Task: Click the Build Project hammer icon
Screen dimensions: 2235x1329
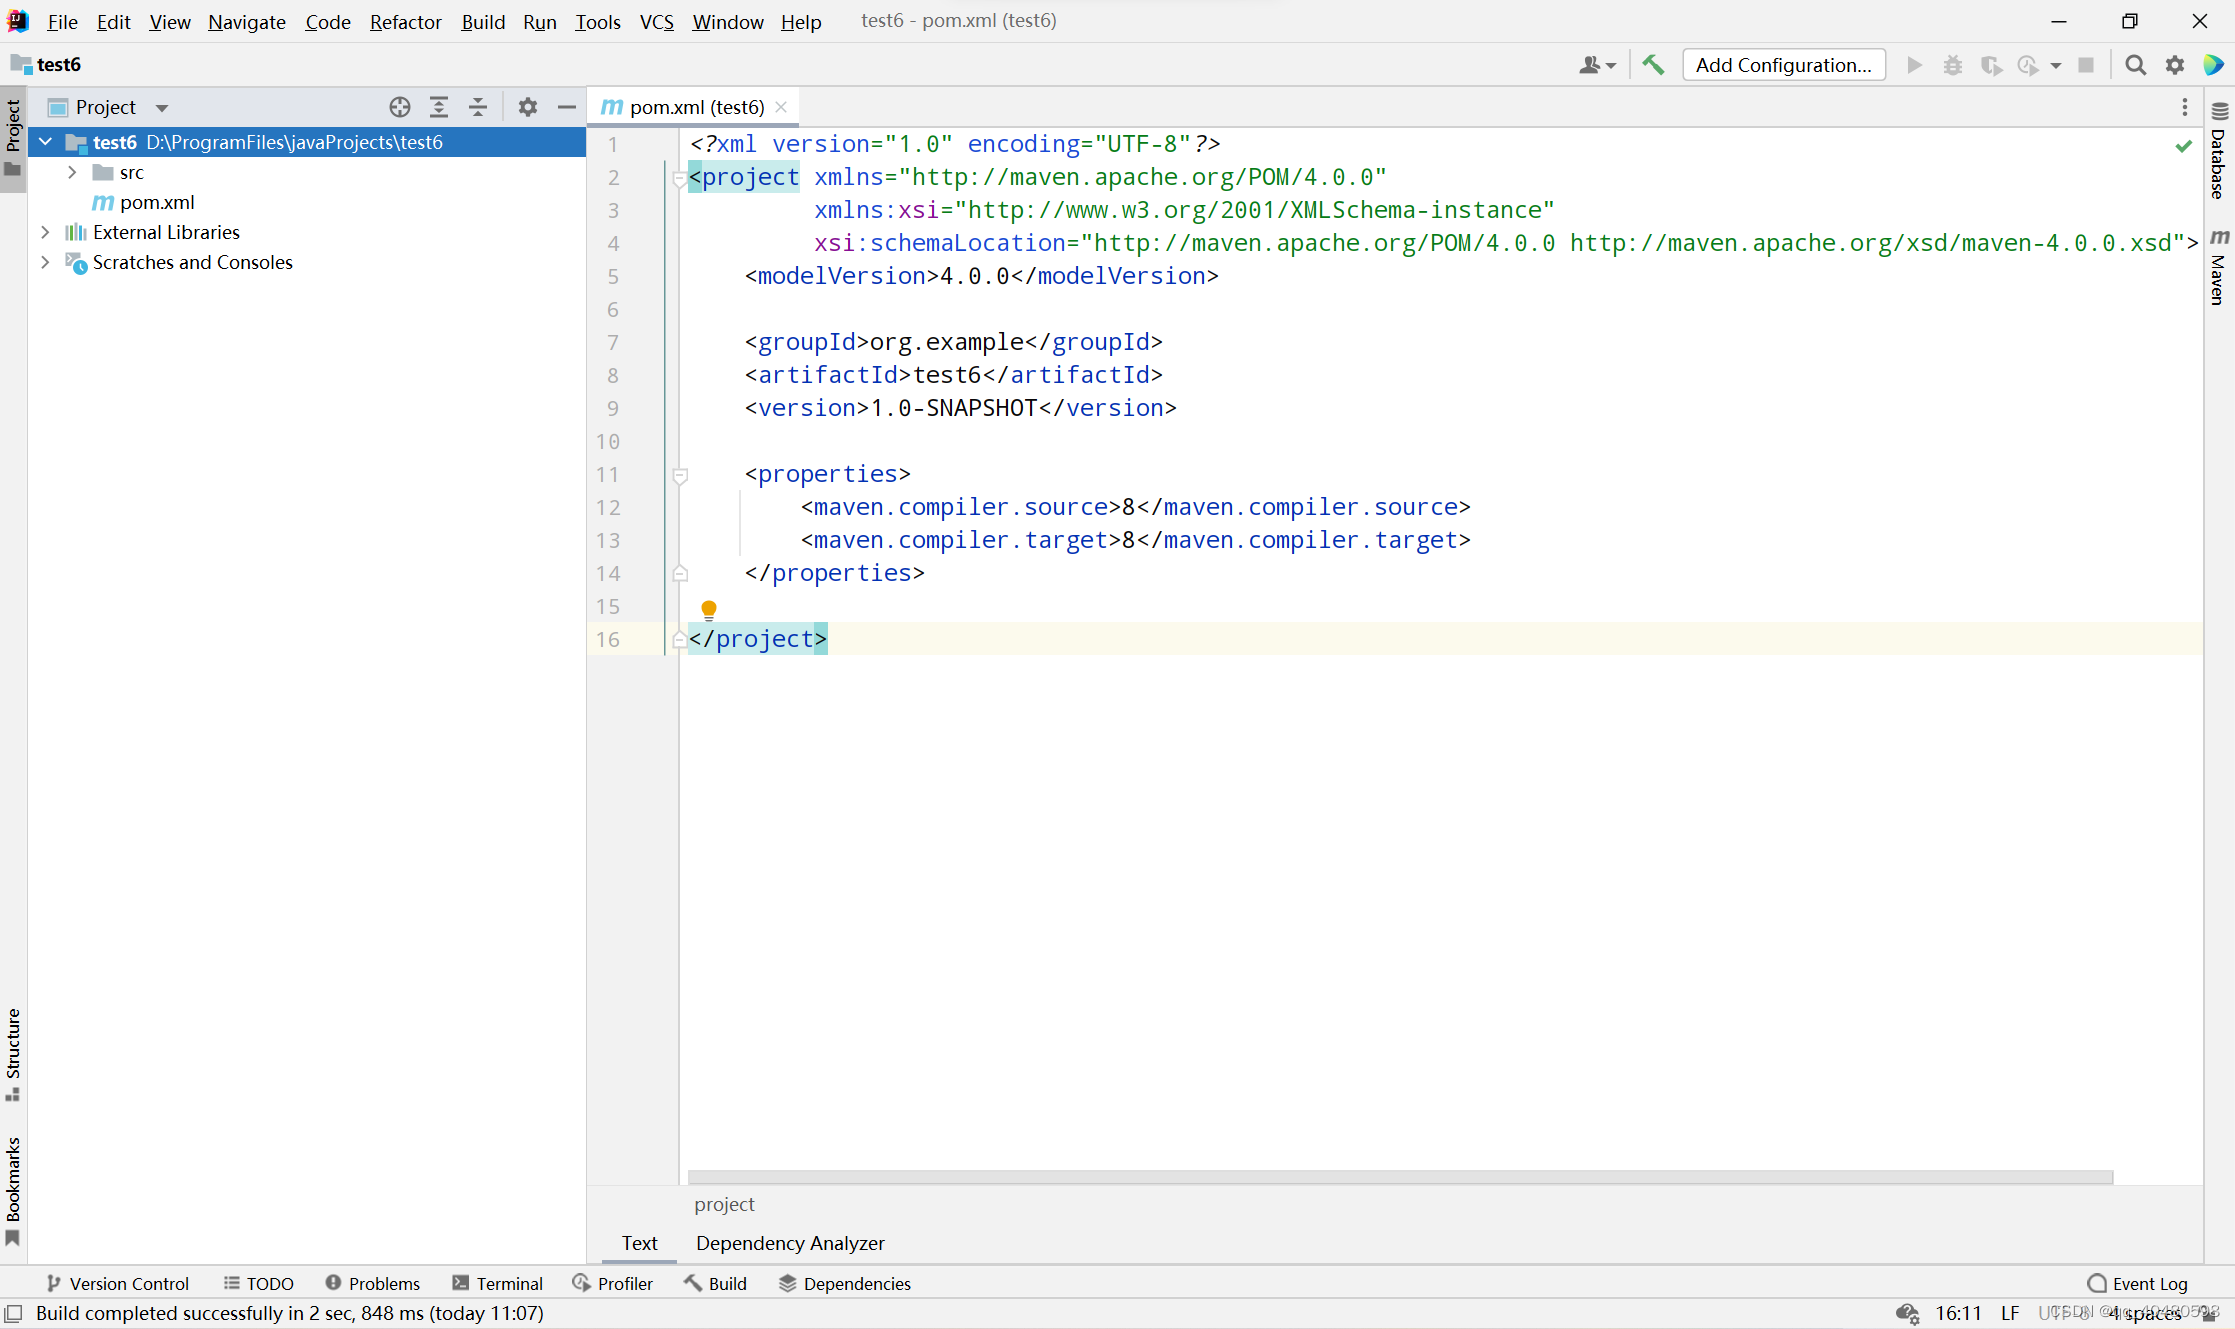Action: (1653, 65)
